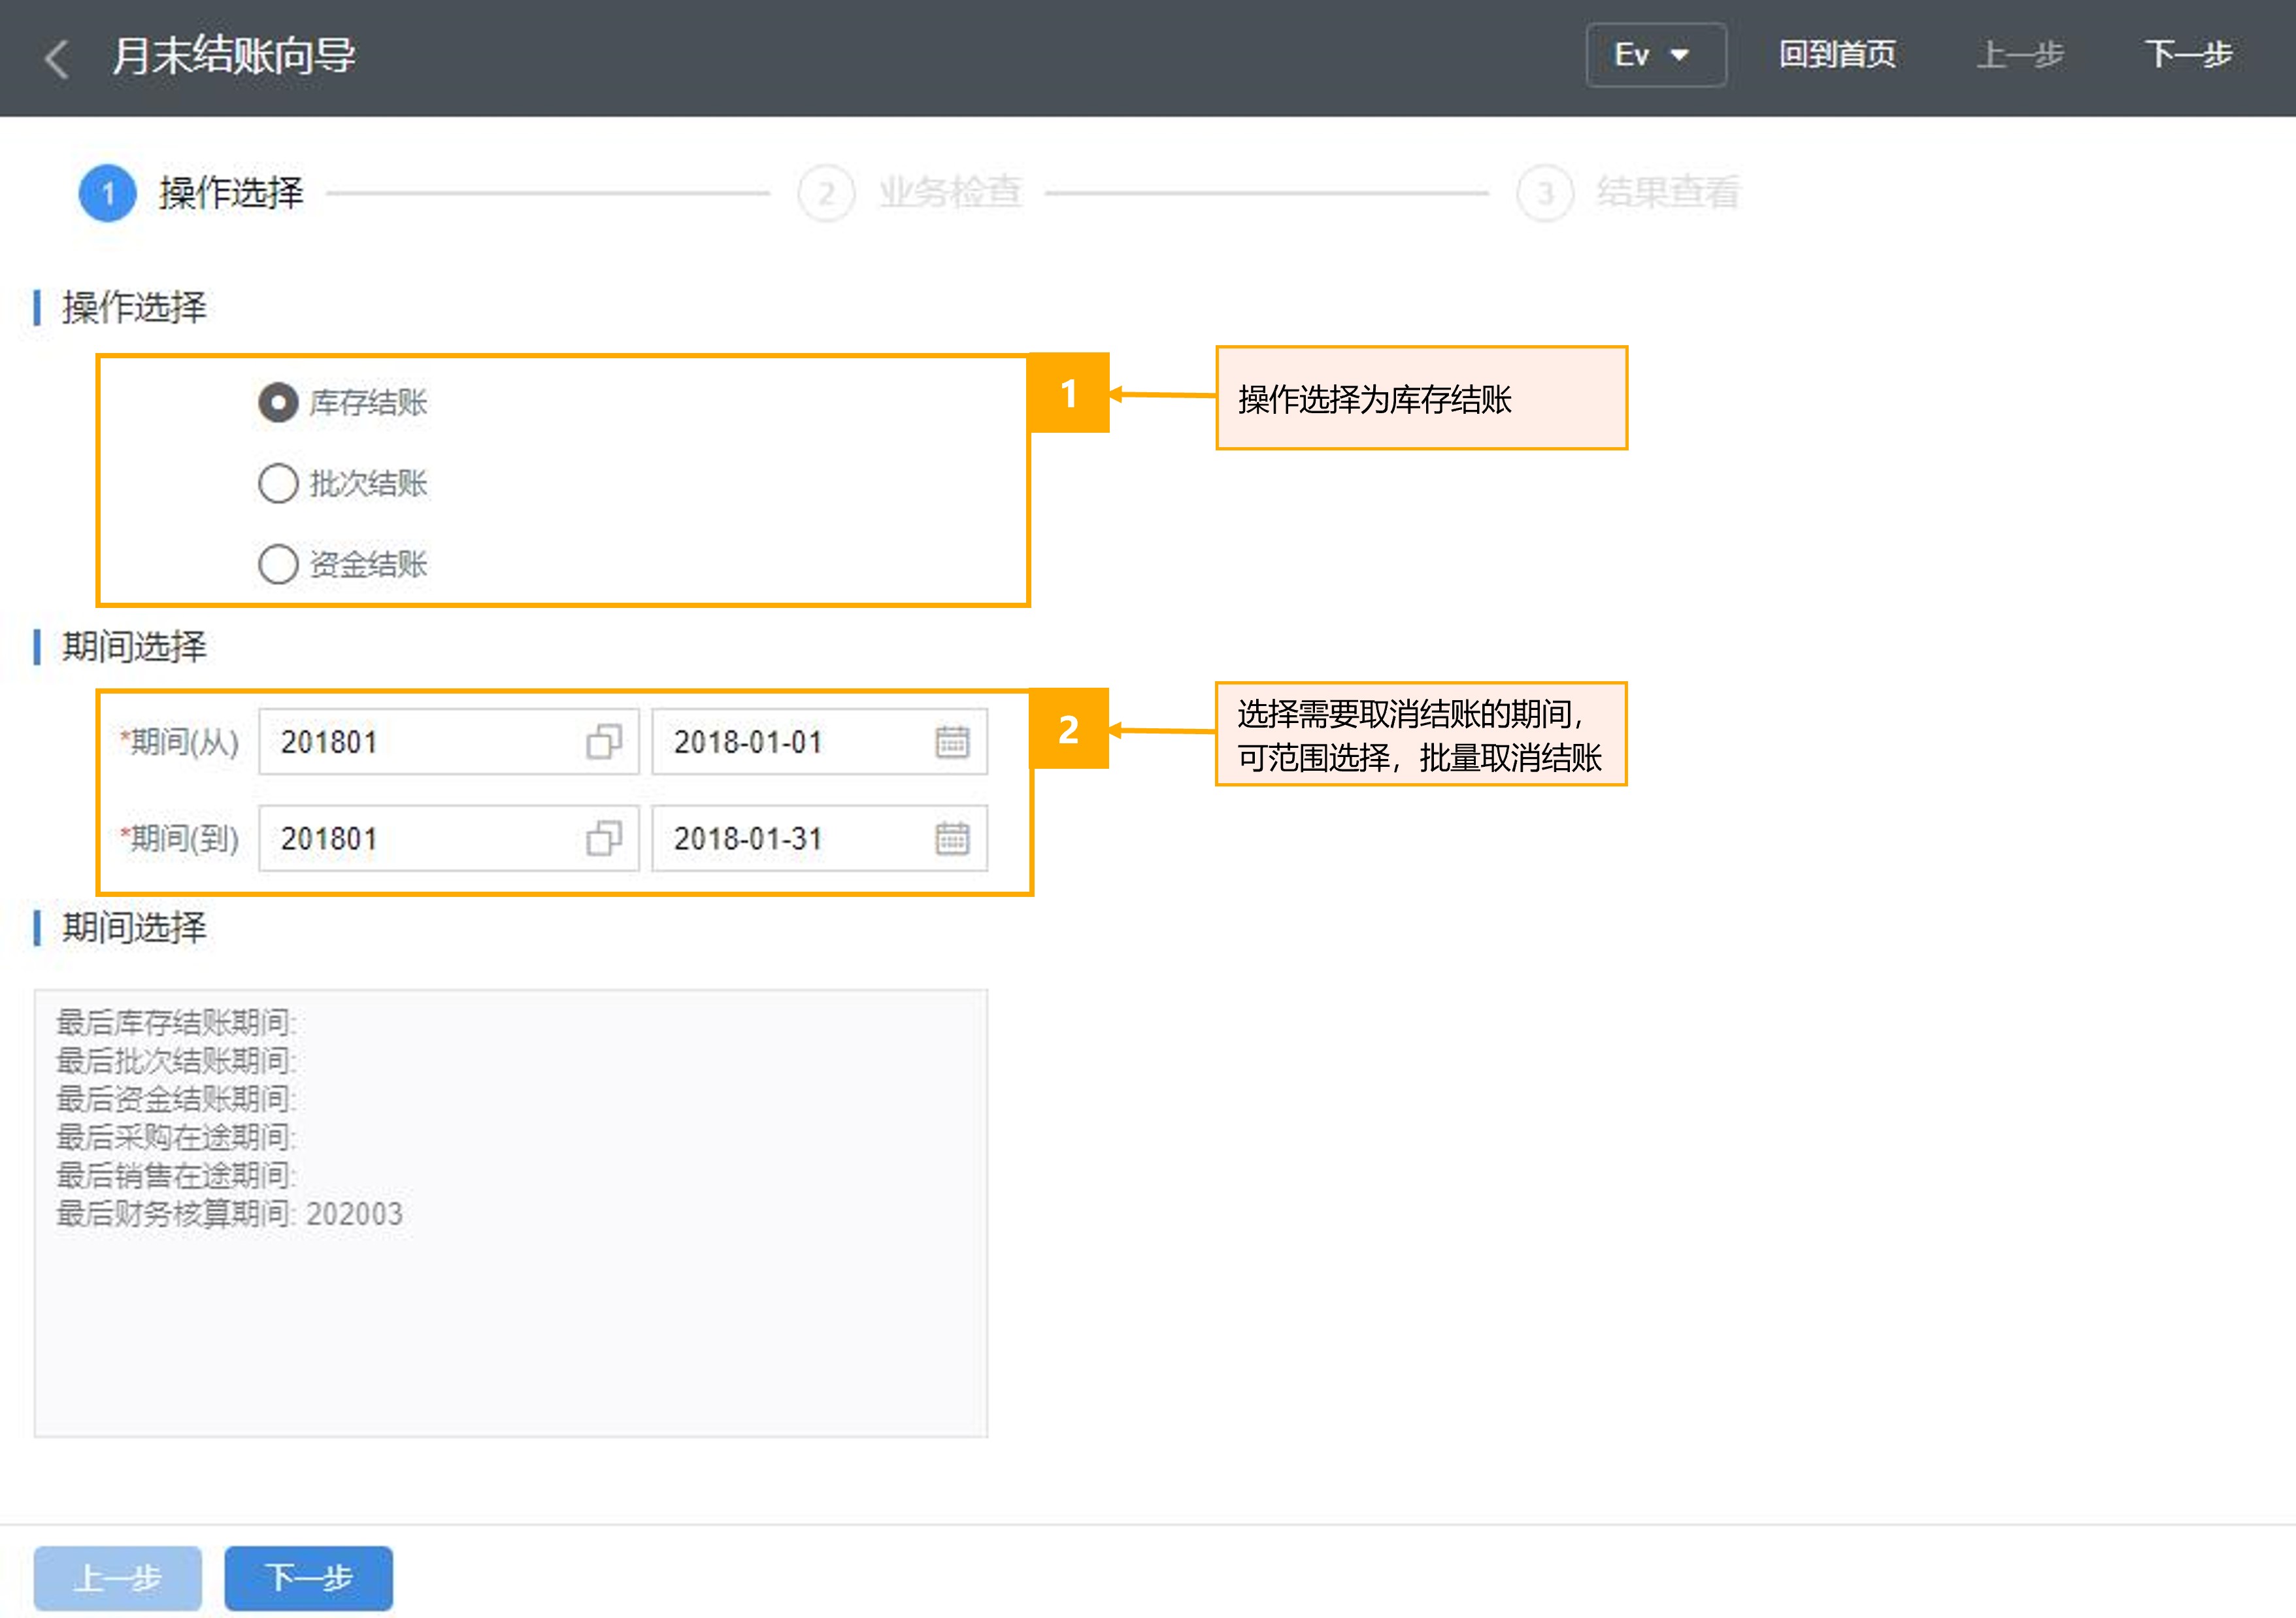
Task: Click the start date field 2018-01-01
Action: click(819, 742)
